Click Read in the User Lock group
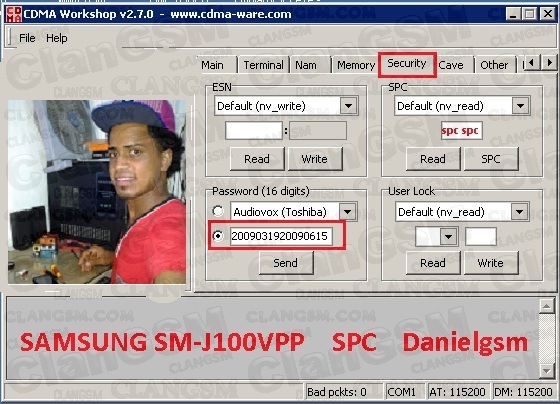The height and width of the screenshot is (404, 560). 433,263
